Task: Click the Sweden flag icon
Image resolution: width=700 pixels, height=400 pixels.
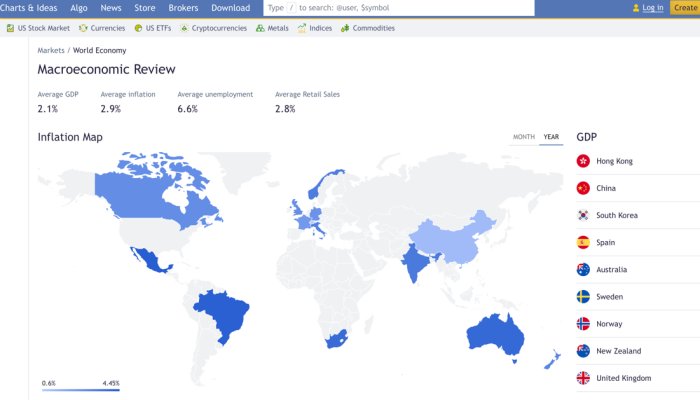Action: pyautogui.click(x=583, y=297)
